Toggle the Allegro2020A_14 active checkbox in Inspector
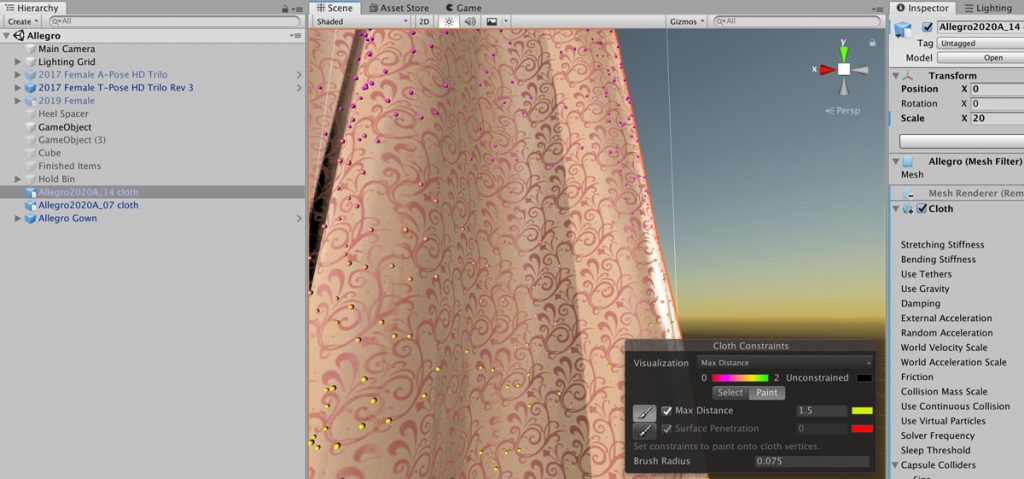The image size is (1024, 479). pos(927,27)
